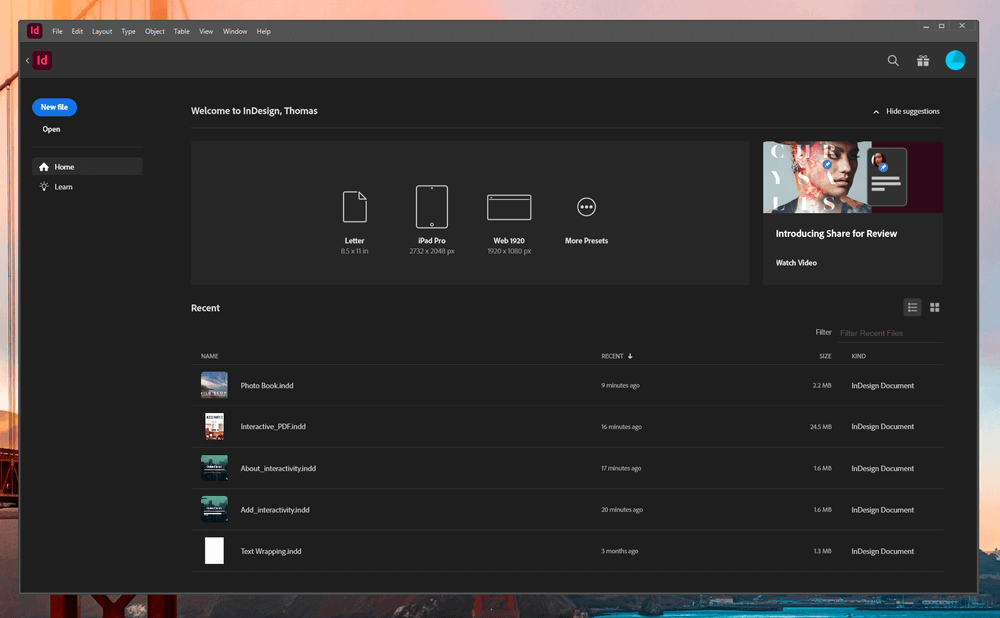The image size is (1000, 618).
Task: Click the '3 months ago' timestamp
Action: pyautogui.click(x=619, y=552)
